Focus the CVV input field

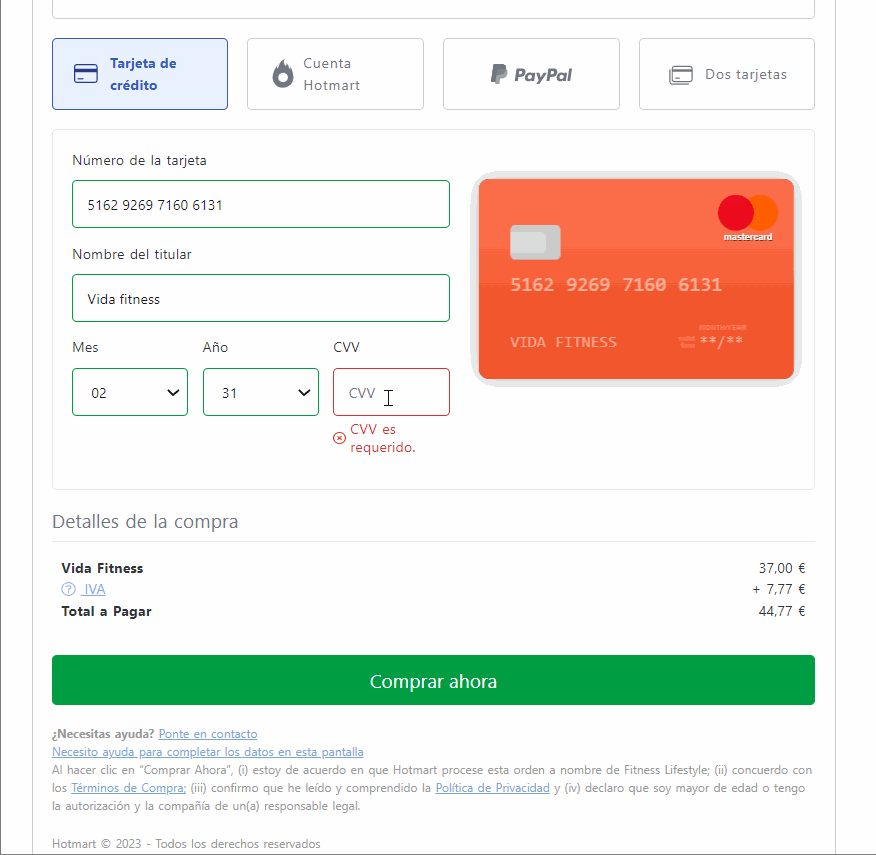pos(391,392)
